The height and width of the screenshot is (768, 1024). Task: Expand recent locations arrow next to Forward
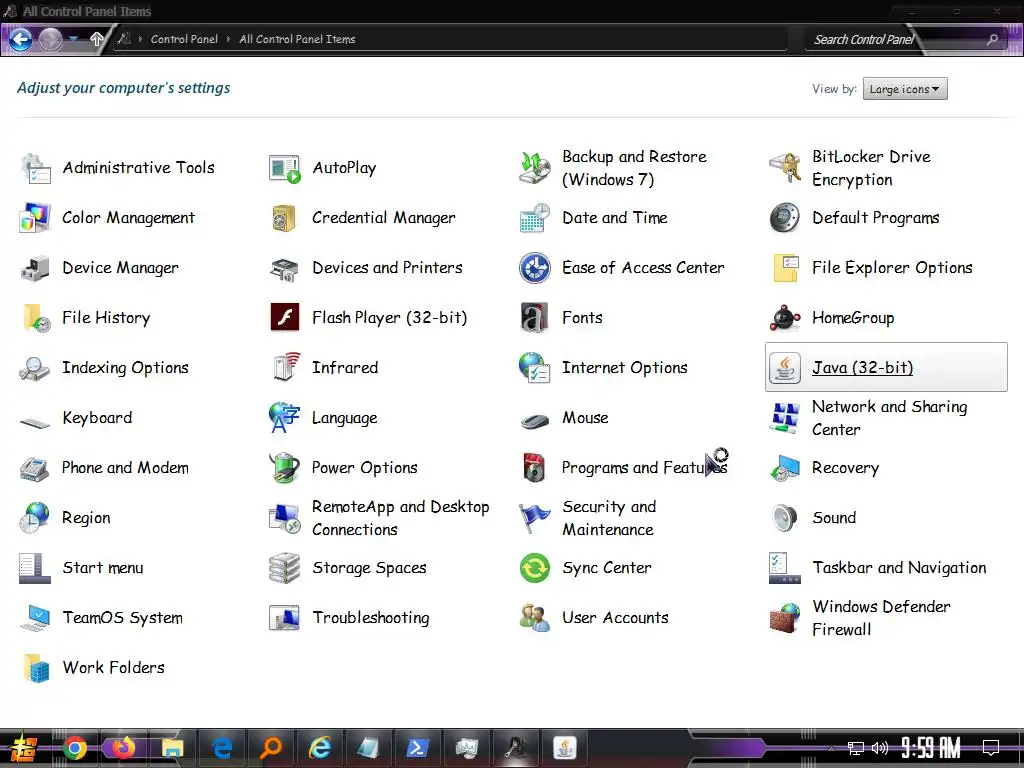(73, 39)
